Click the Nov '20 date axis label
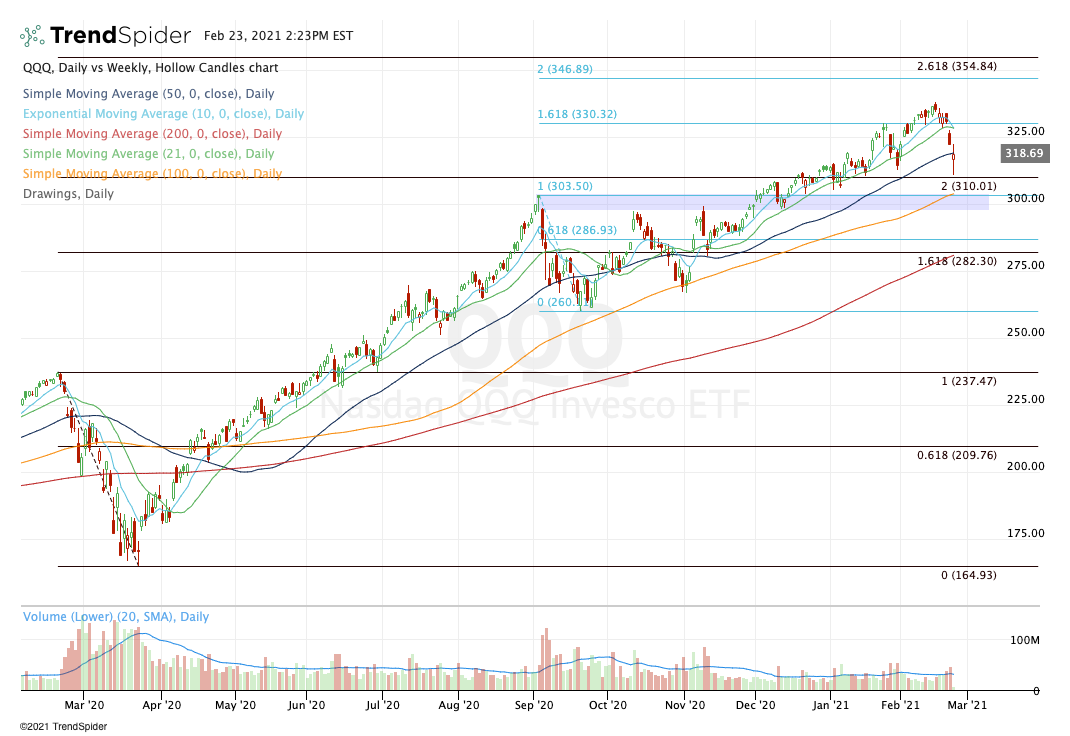The image size is (1070, 736). pos(684,705)
